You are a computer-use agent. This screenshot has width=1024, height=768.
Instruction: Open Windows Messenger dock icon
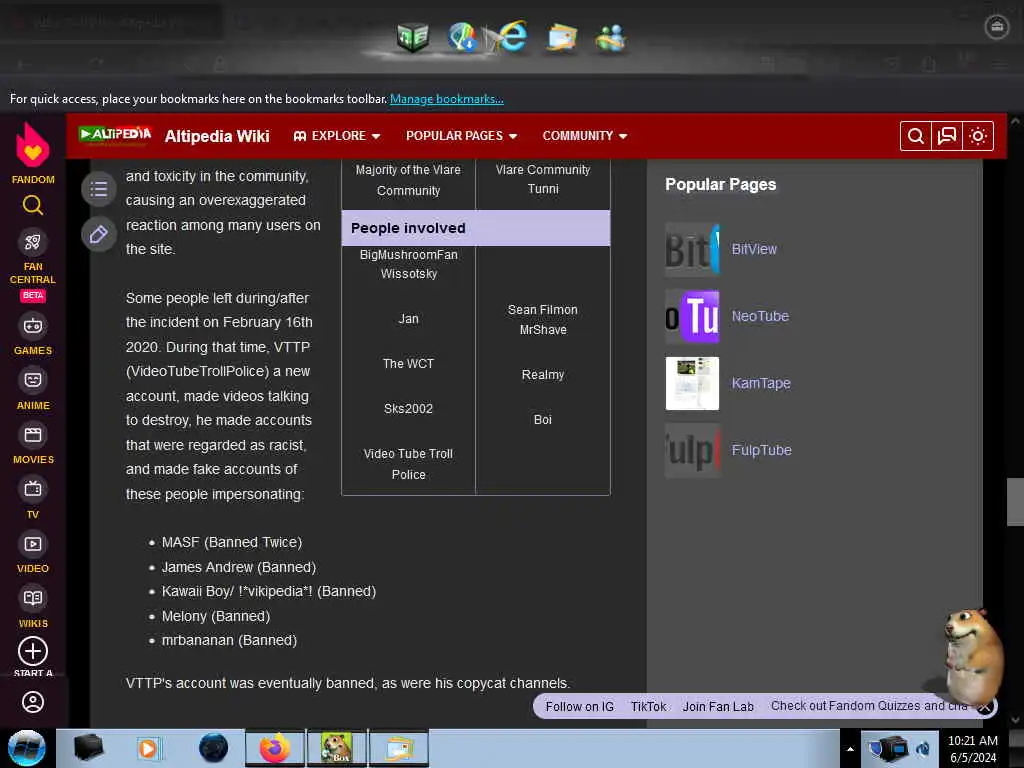[x=611, y=38]
